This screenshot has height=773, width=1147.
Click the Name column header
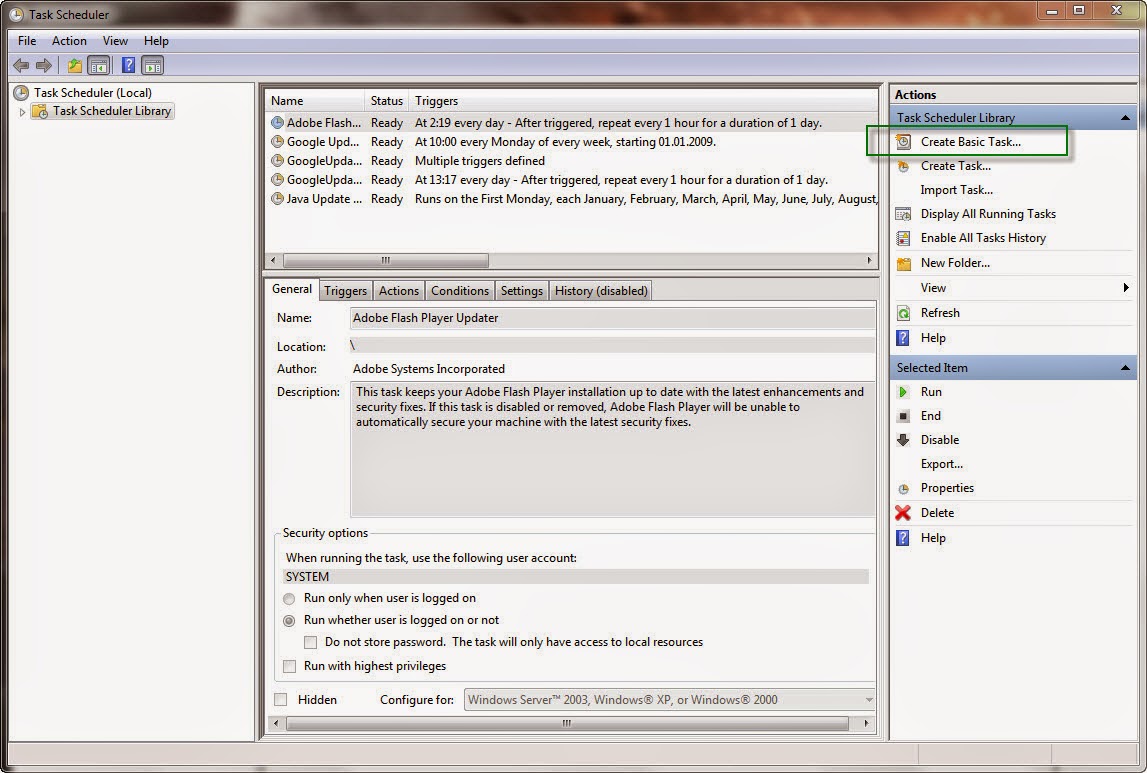tap(315, 101)
